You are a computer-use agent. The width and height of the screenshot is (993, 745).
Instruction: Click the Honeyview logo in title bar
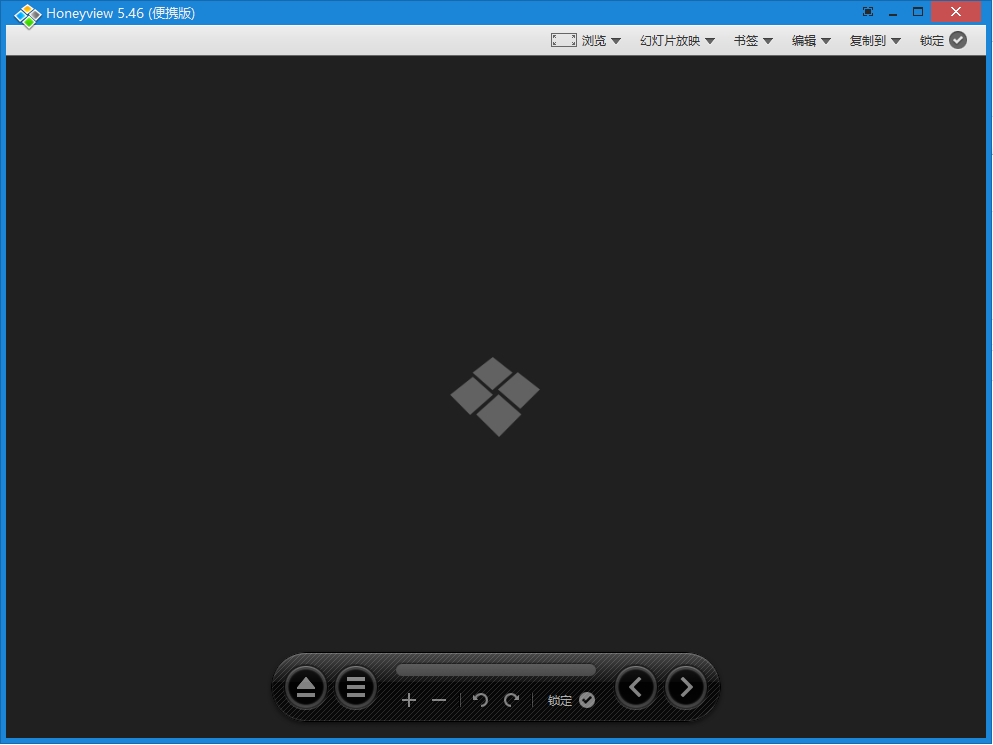[28, 15]
